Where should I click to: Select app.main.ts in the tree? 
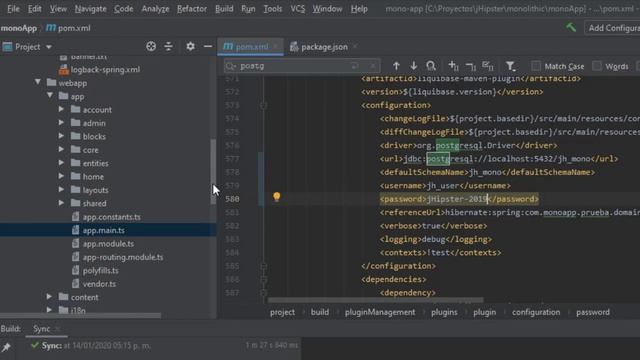click(x=104, y=230)
